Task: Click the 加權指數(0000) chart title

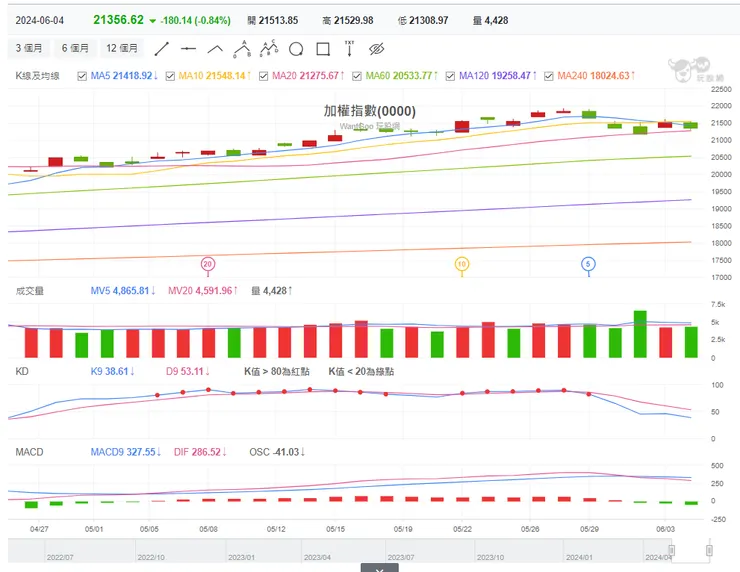Action: pyautogui.click(x=370, y=111)
